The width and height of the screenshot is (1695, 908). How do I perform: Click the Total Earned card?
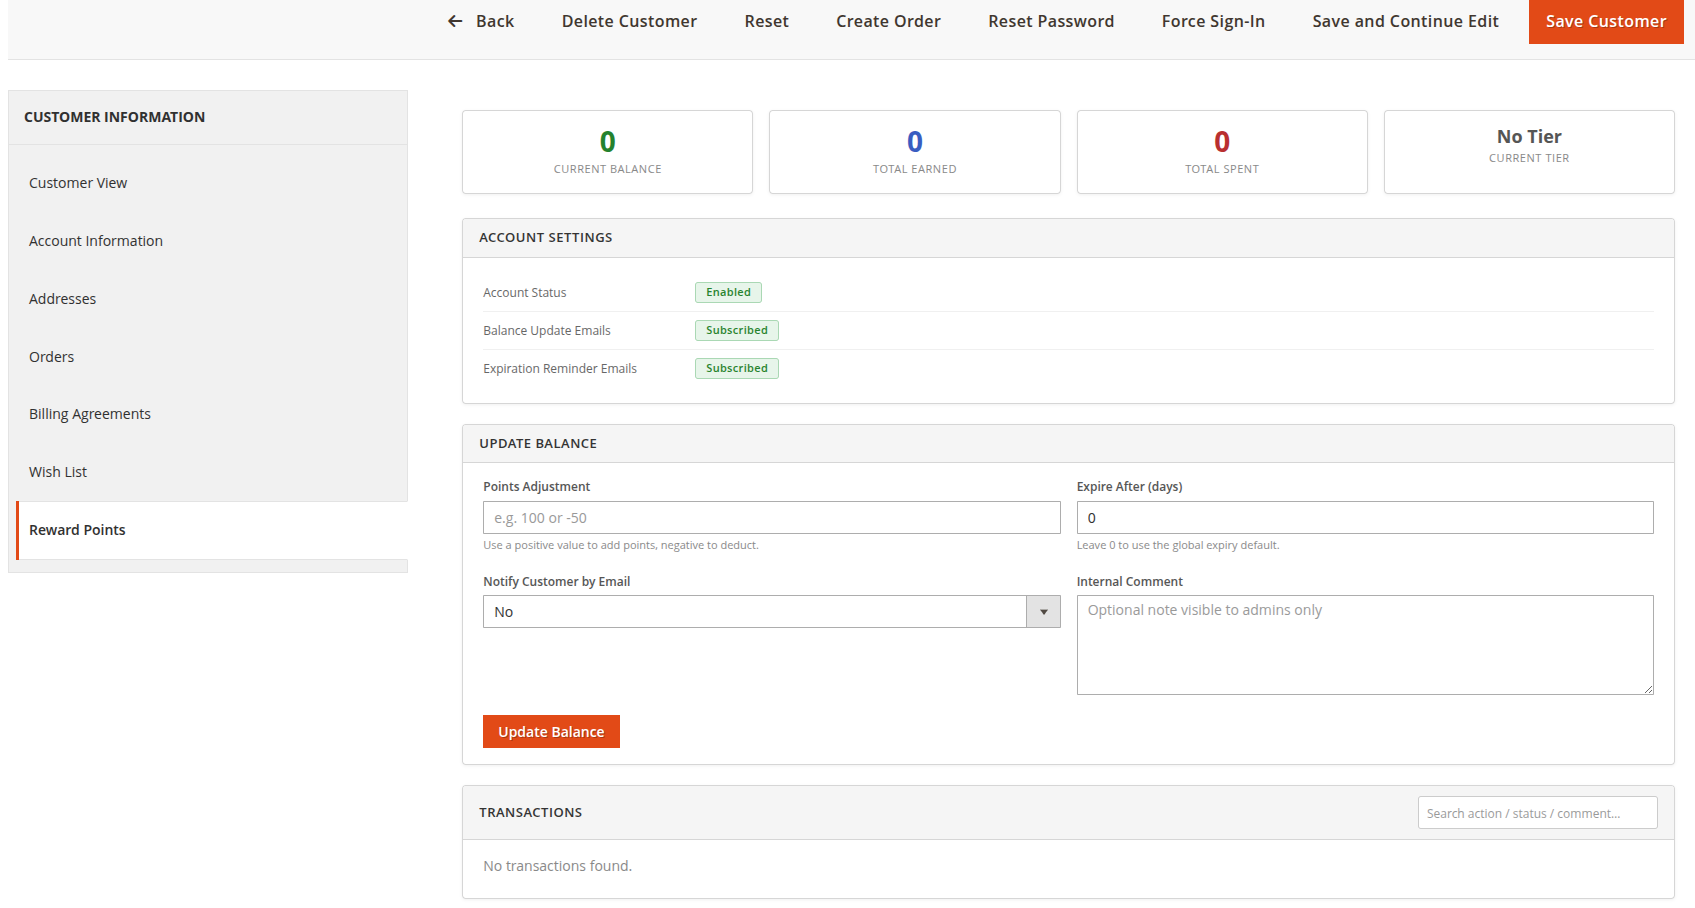pyautogui.click(x=914, y=152)
